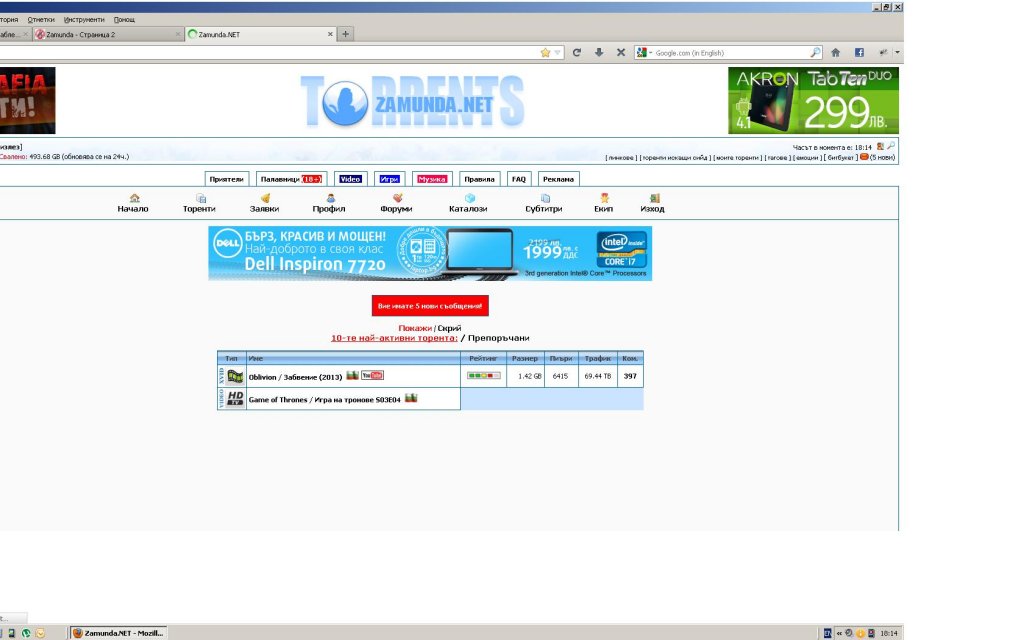Open '10-те най-активни торента' link
This screenshot has height=640, width=1024.
(394, 338)
